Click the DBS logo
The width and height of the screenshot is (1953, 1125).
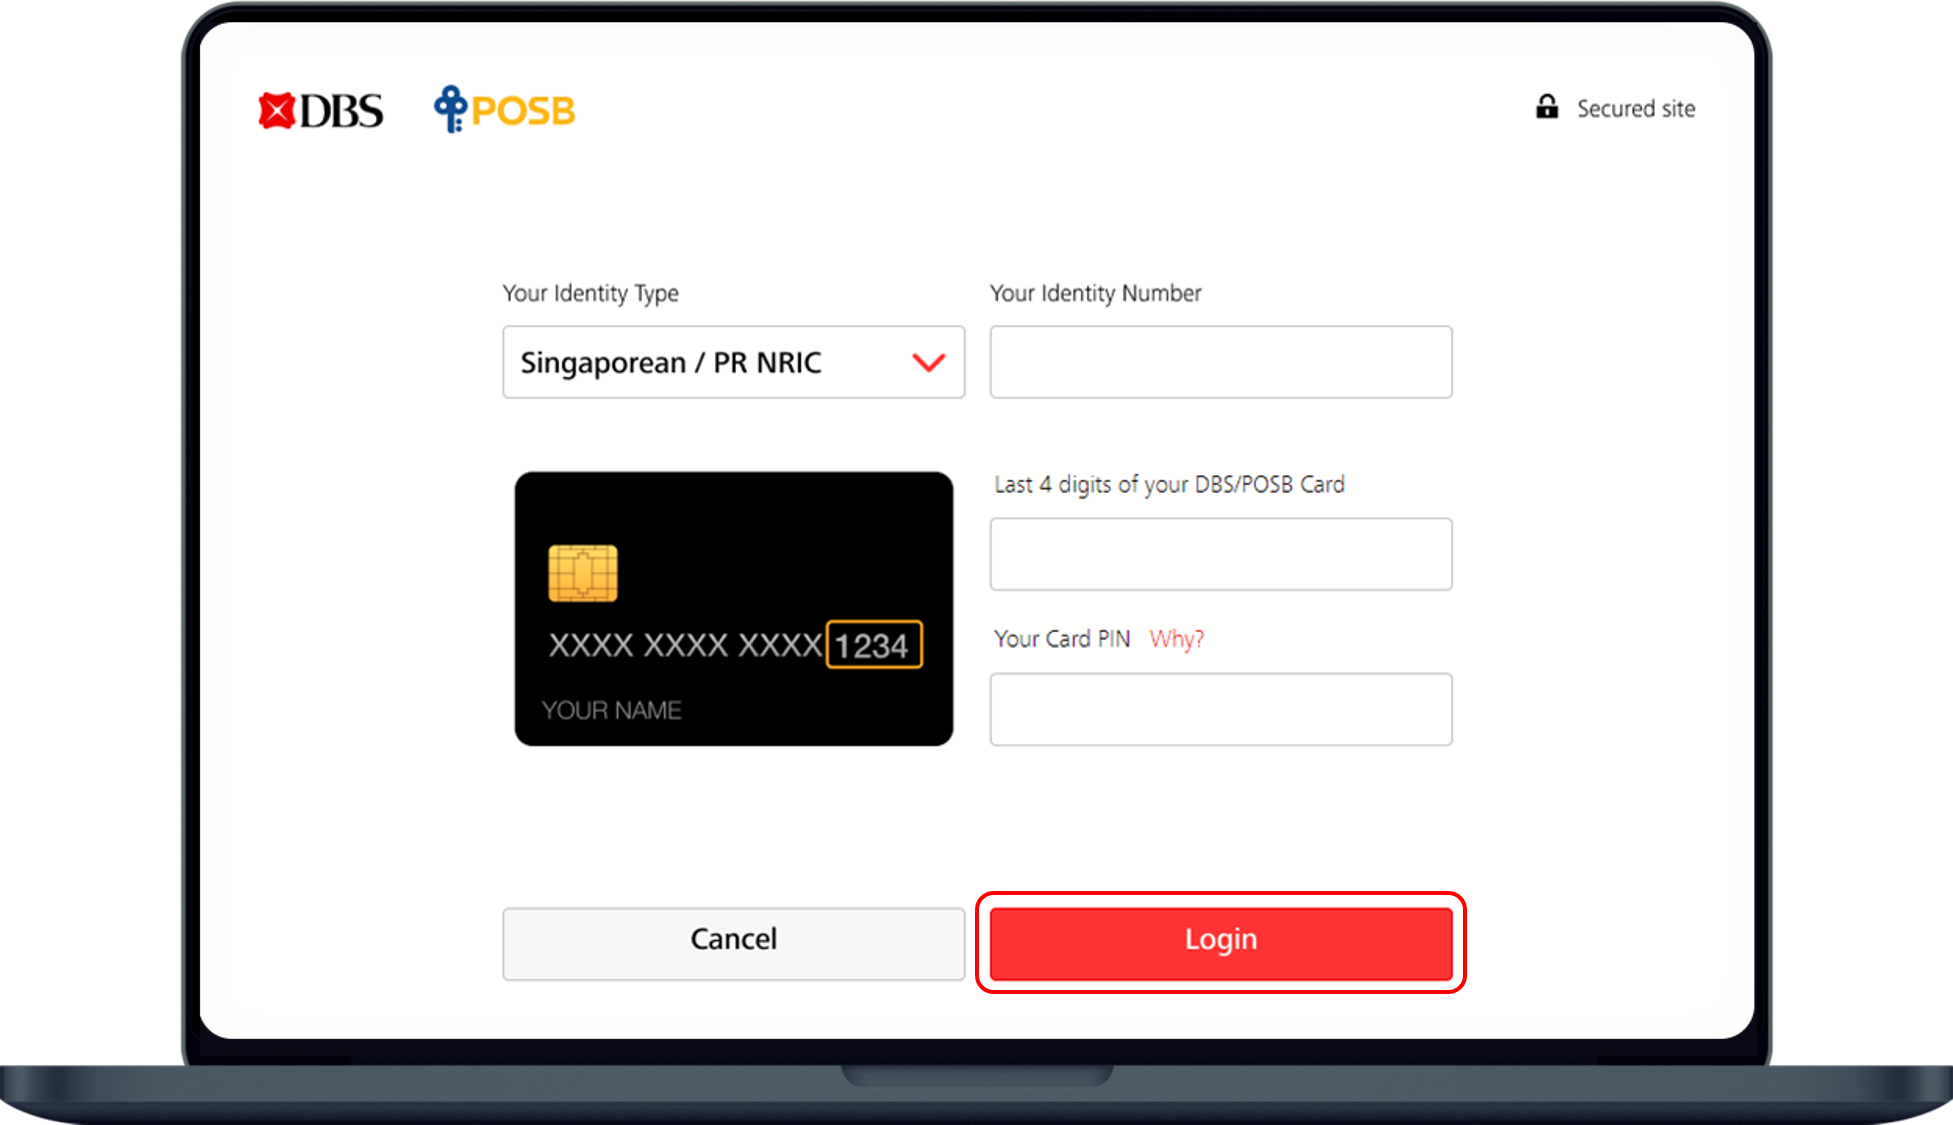click(320, 110)
